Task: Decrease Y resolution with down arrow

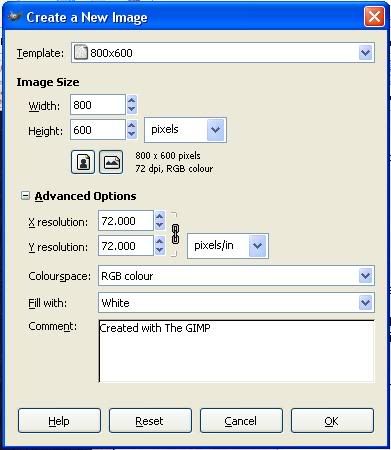Action: tap(160, 250)
